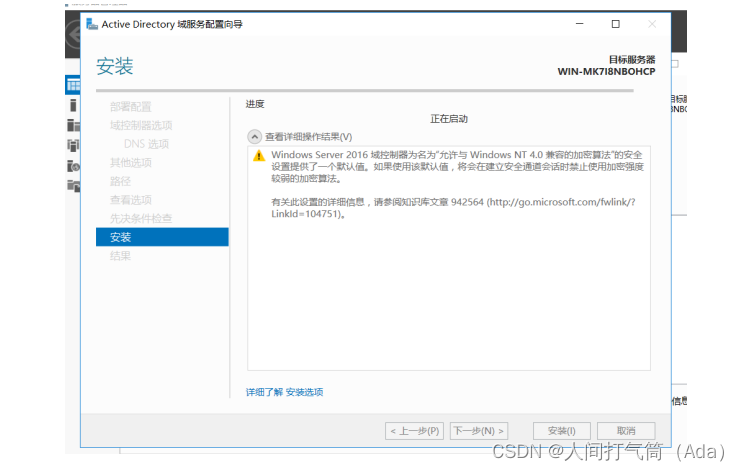Open the Local Server icon in Server Manager
The image size is (740, 471).
tap(73, 105)
